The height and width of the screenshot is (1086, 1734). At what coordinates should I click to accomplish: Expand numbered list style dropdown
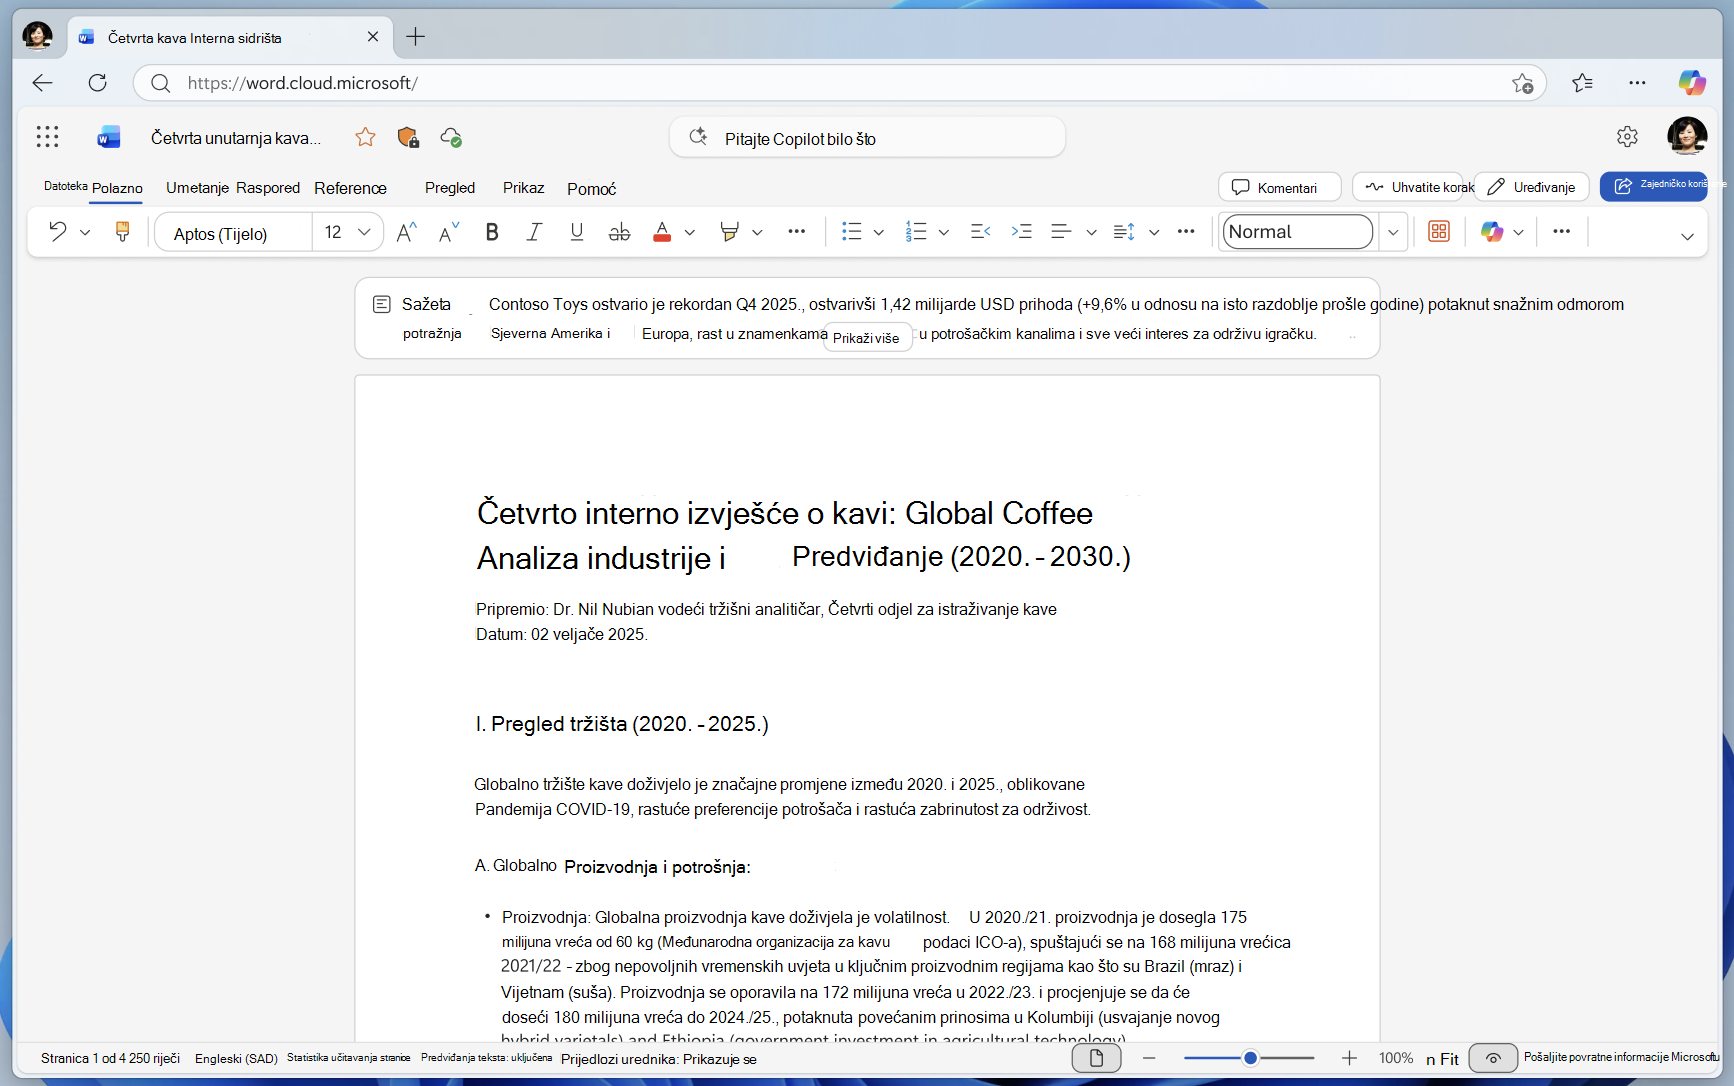[943, 232]
